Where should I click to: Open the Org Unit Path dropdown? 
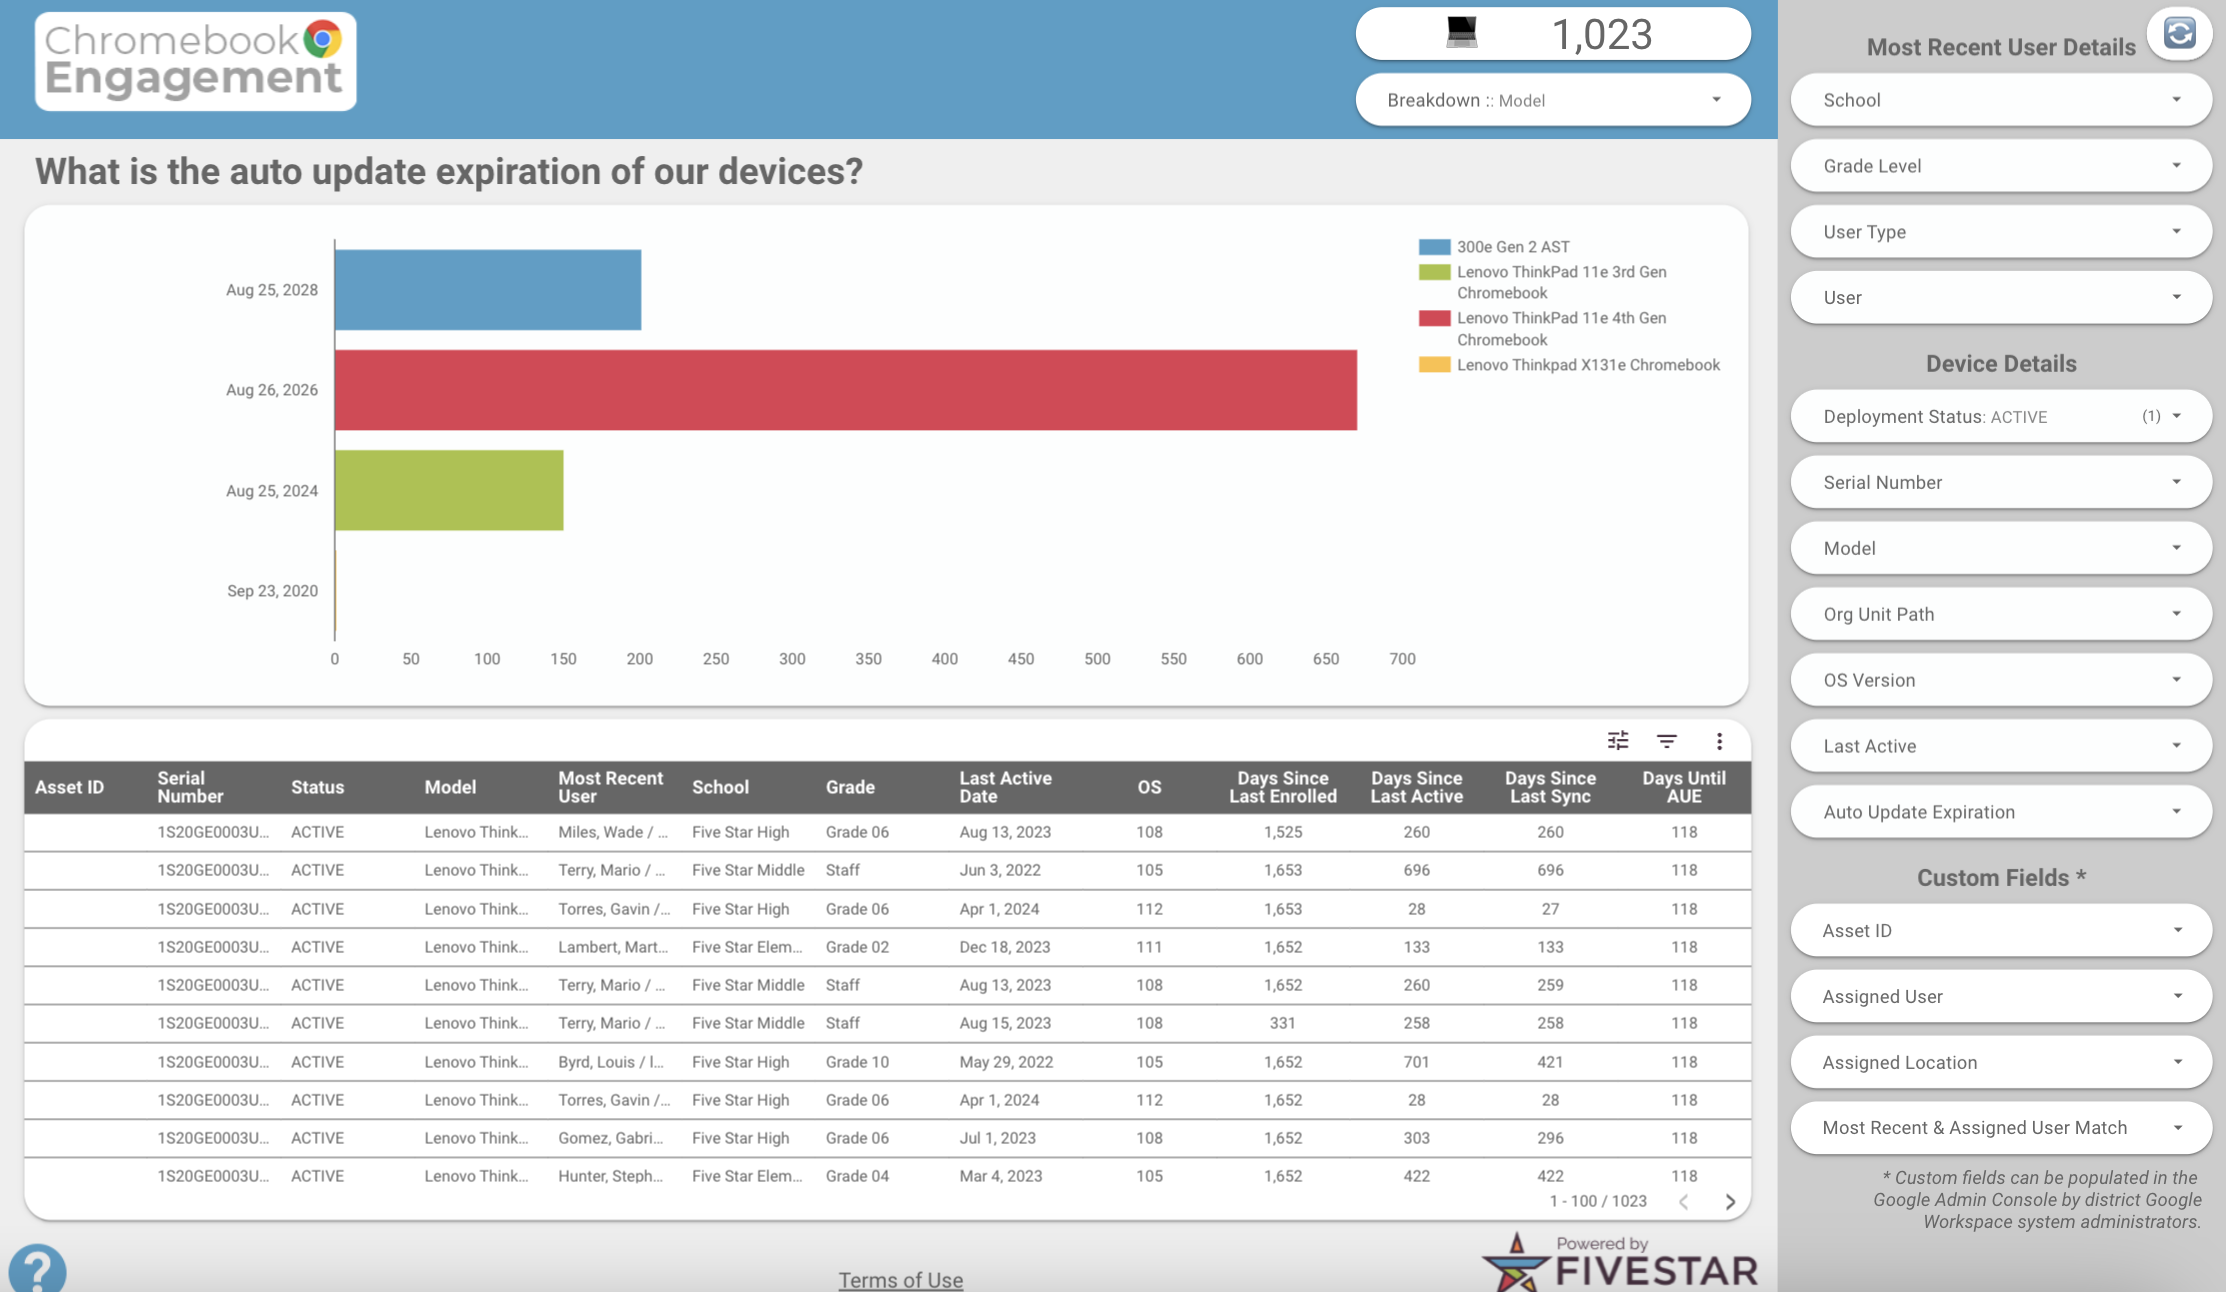click(2001, 614)
